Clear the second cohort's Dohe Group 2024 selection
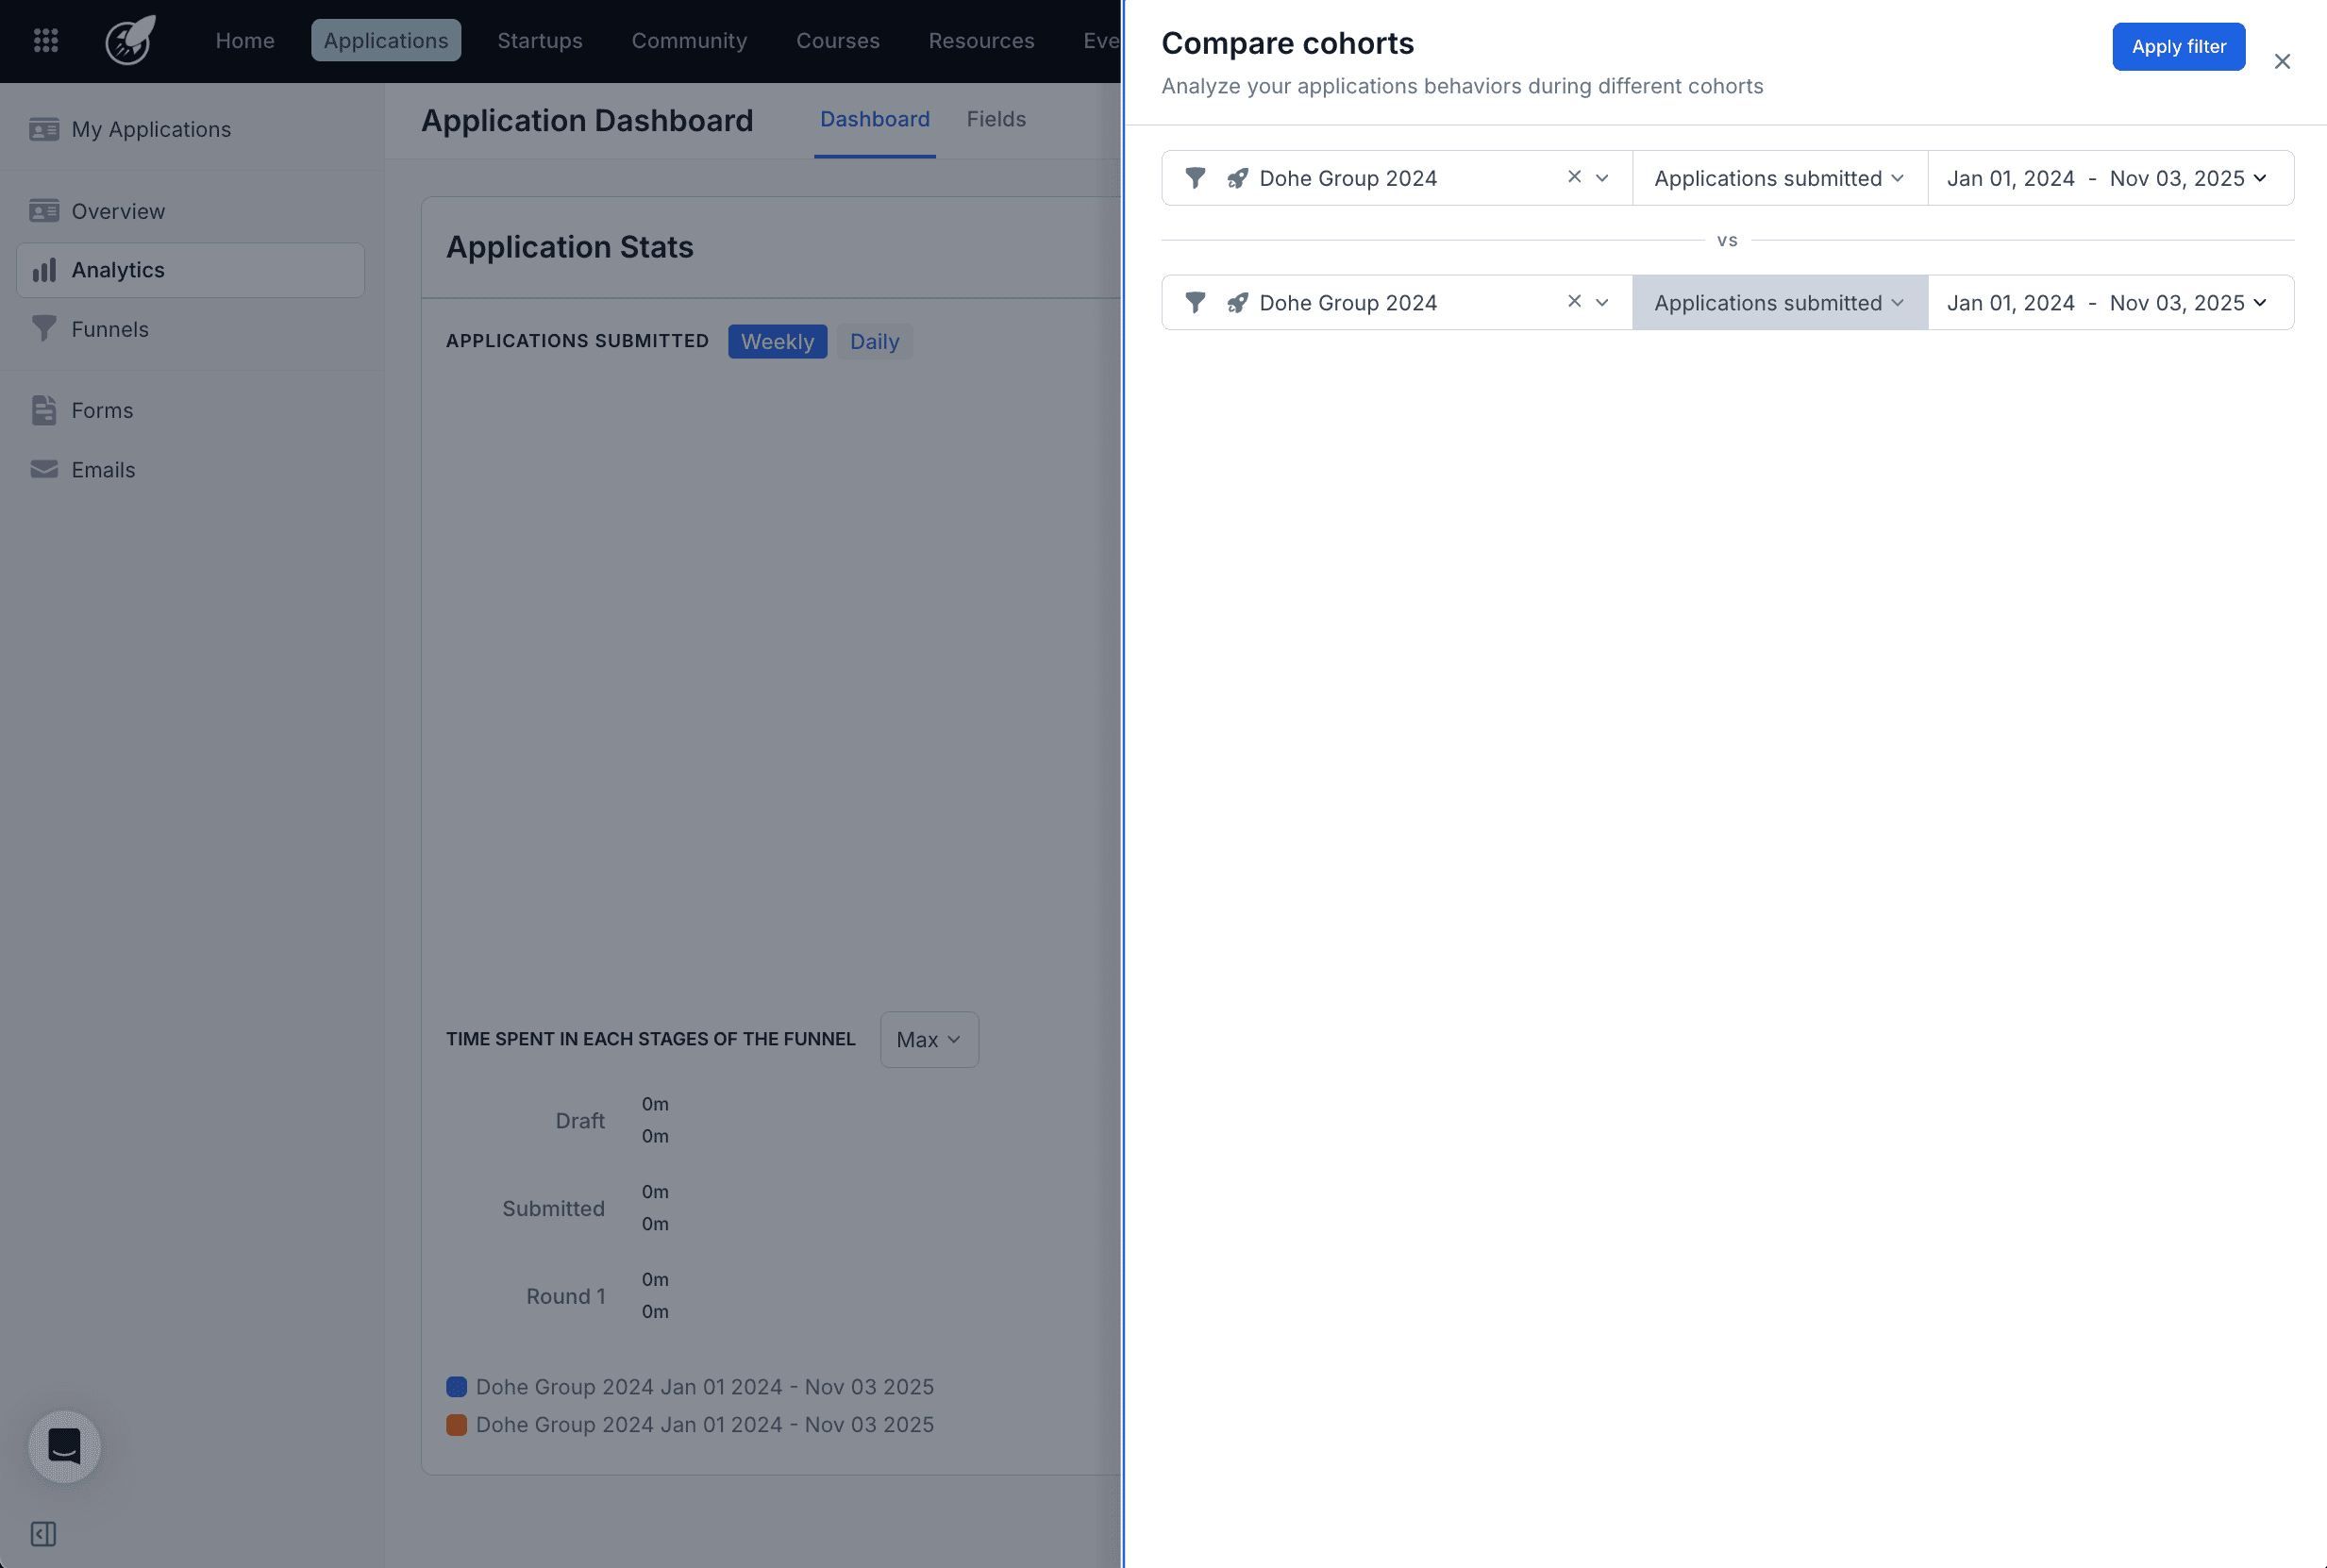Viewport: 2327px width, 1568px height. click(x=1574, y=301)
